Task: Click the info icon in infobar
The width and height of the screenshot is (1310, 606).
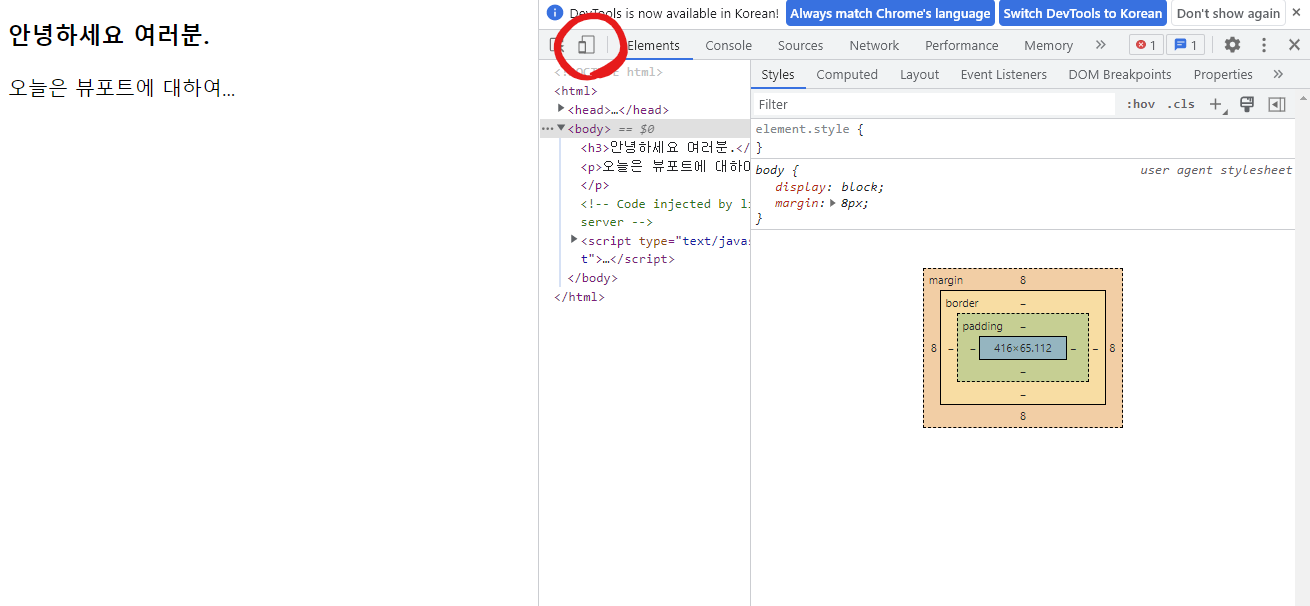Action: point(555,13)
